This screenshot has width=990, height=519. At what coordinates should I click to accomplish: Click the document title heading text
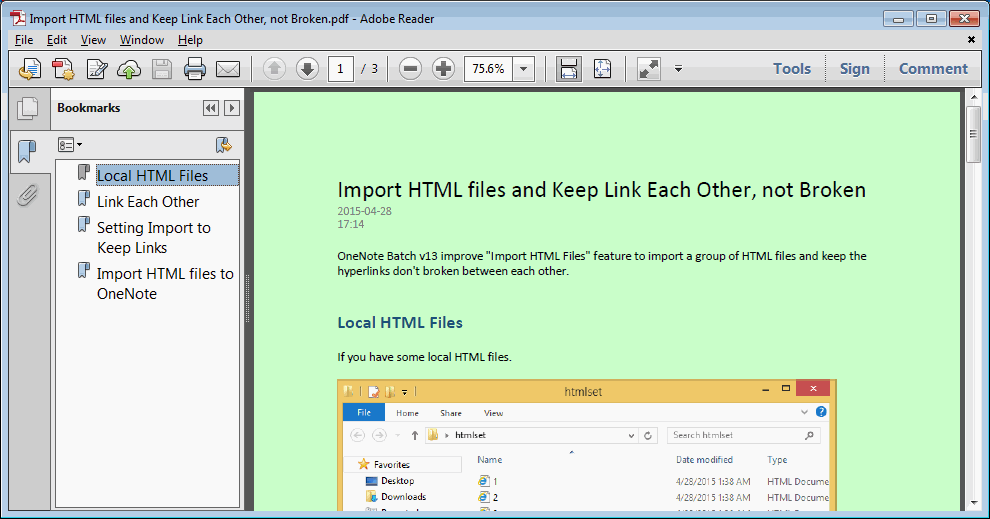602,190
